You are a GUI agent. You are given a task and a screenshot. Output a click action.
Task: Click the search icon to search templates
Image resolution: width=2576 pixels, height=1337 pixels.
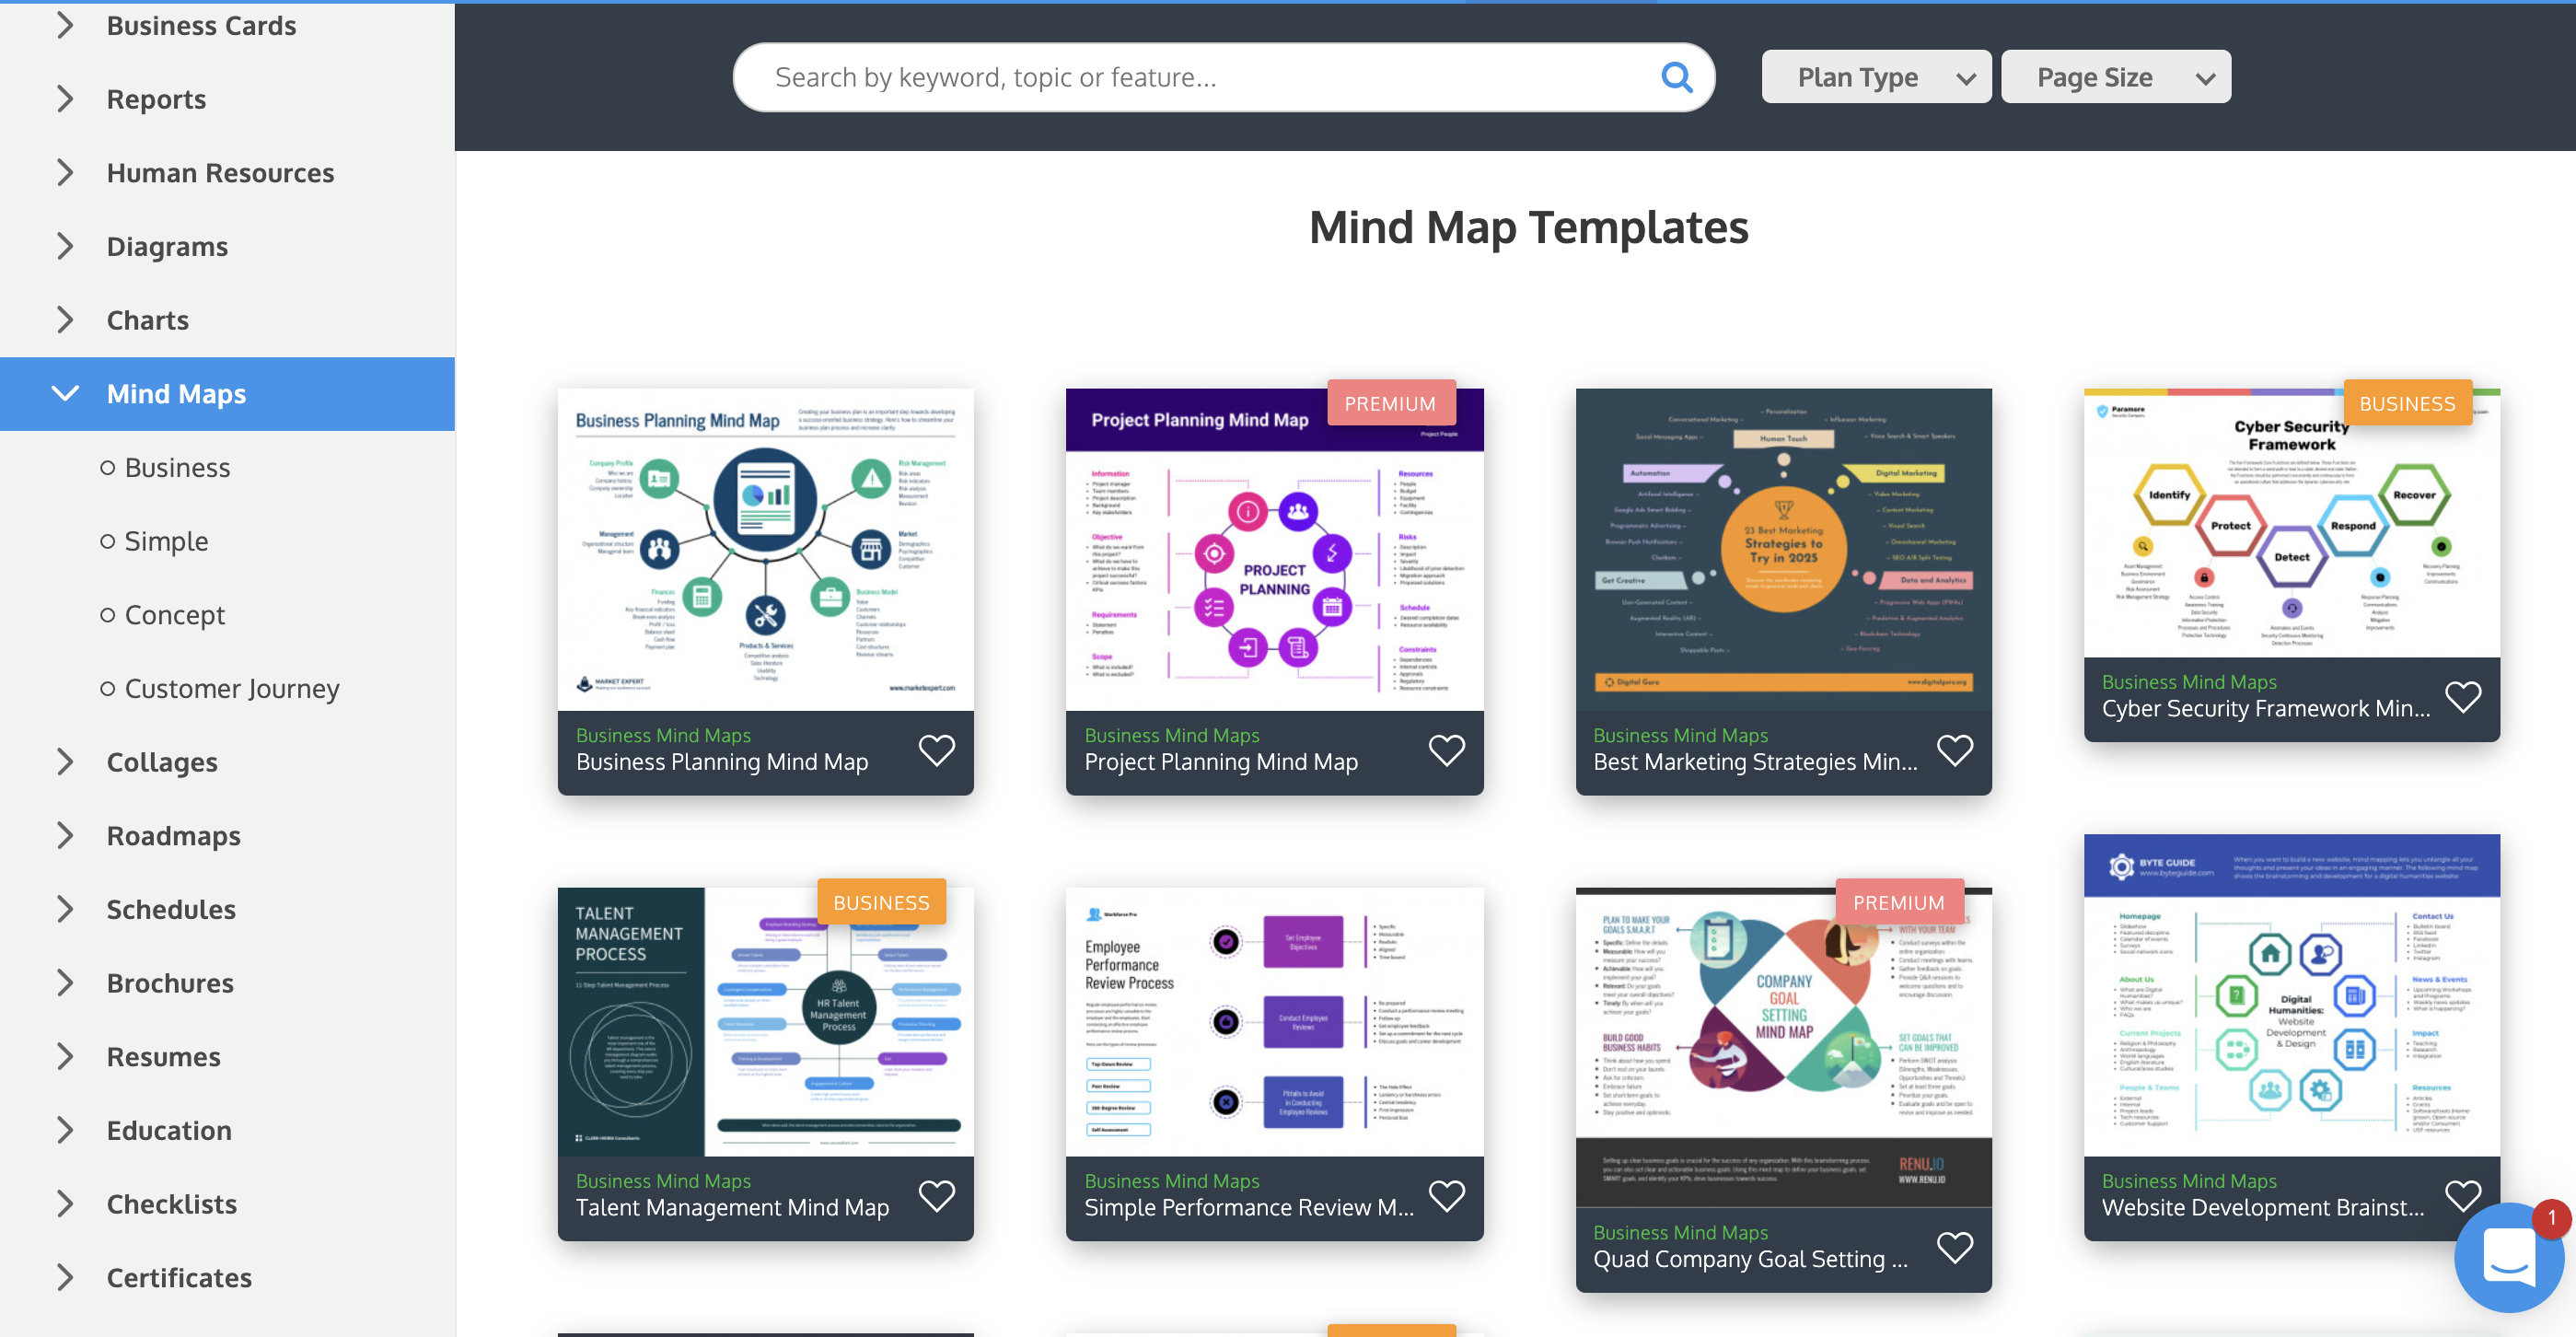pos(1677,75)
